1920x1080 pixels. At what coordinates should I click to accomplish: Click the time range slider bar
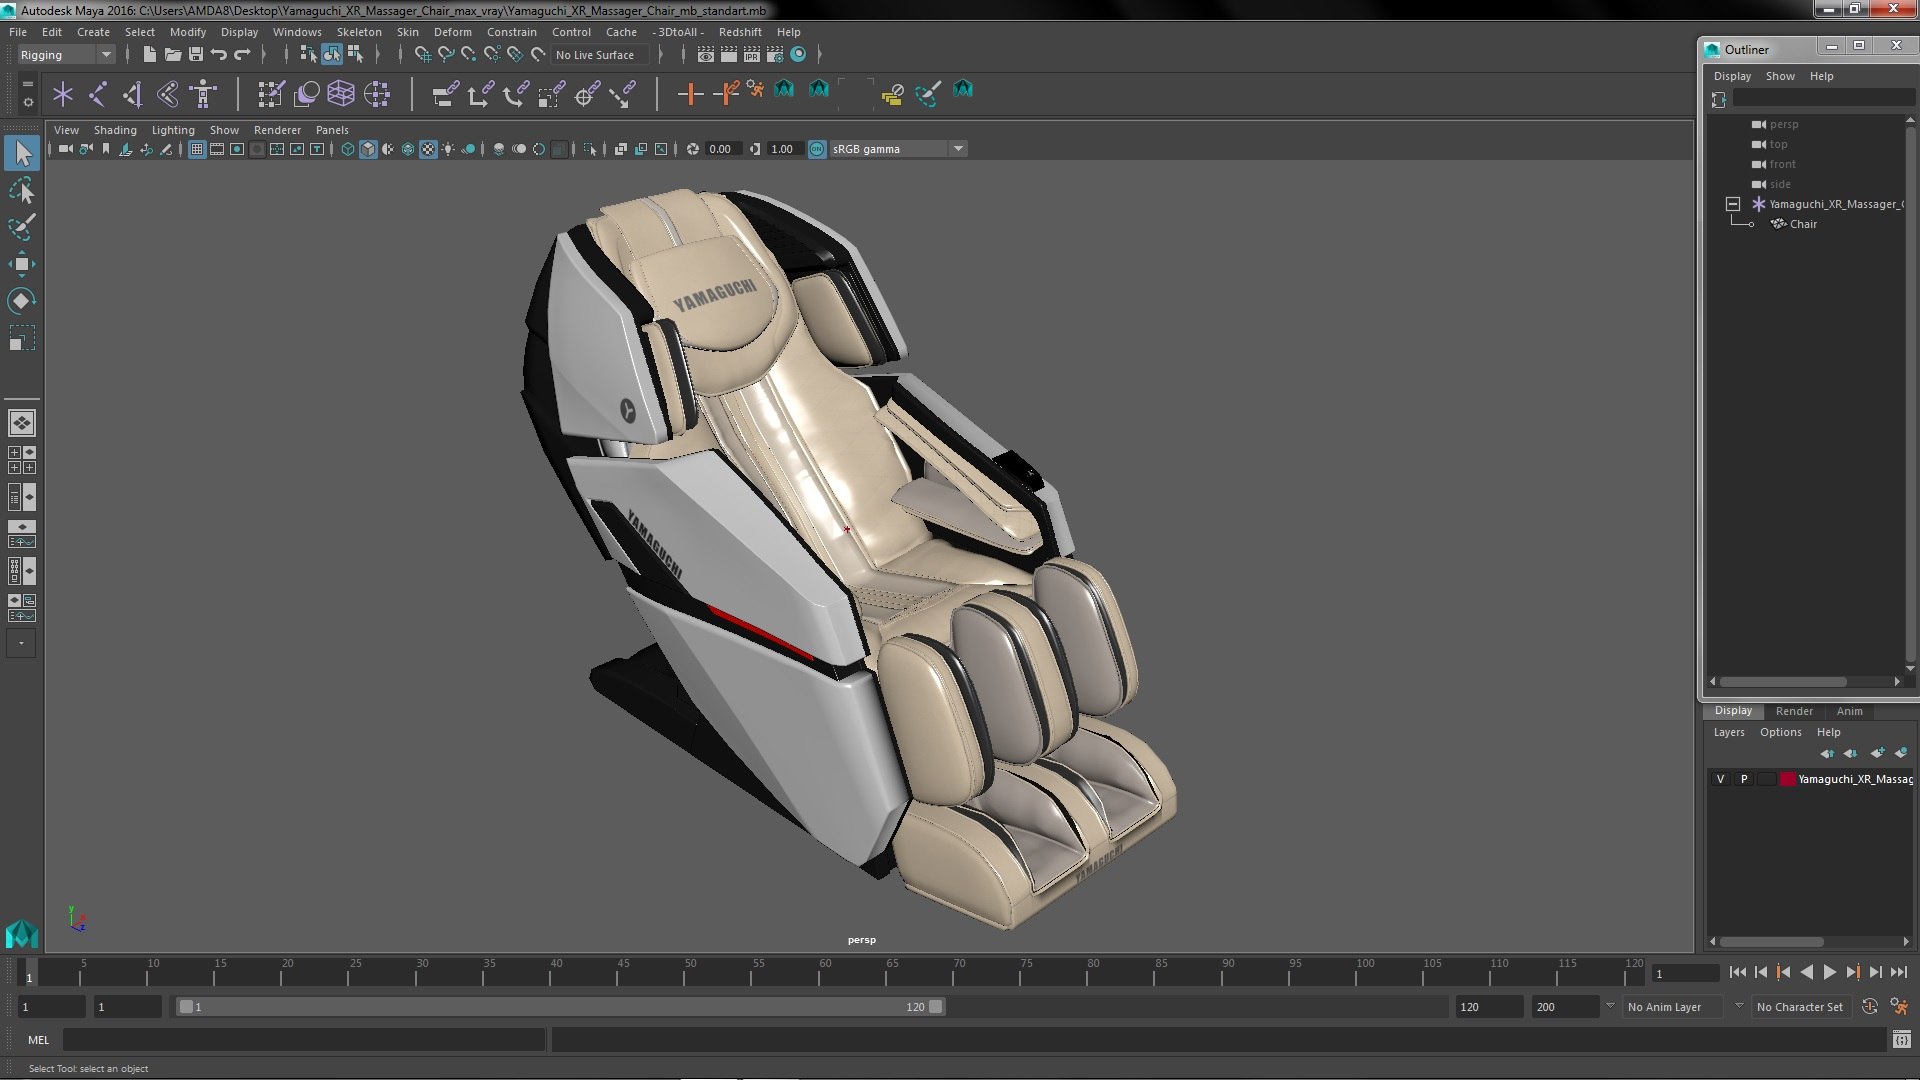pyautogui.click(x=560, y=1007)
